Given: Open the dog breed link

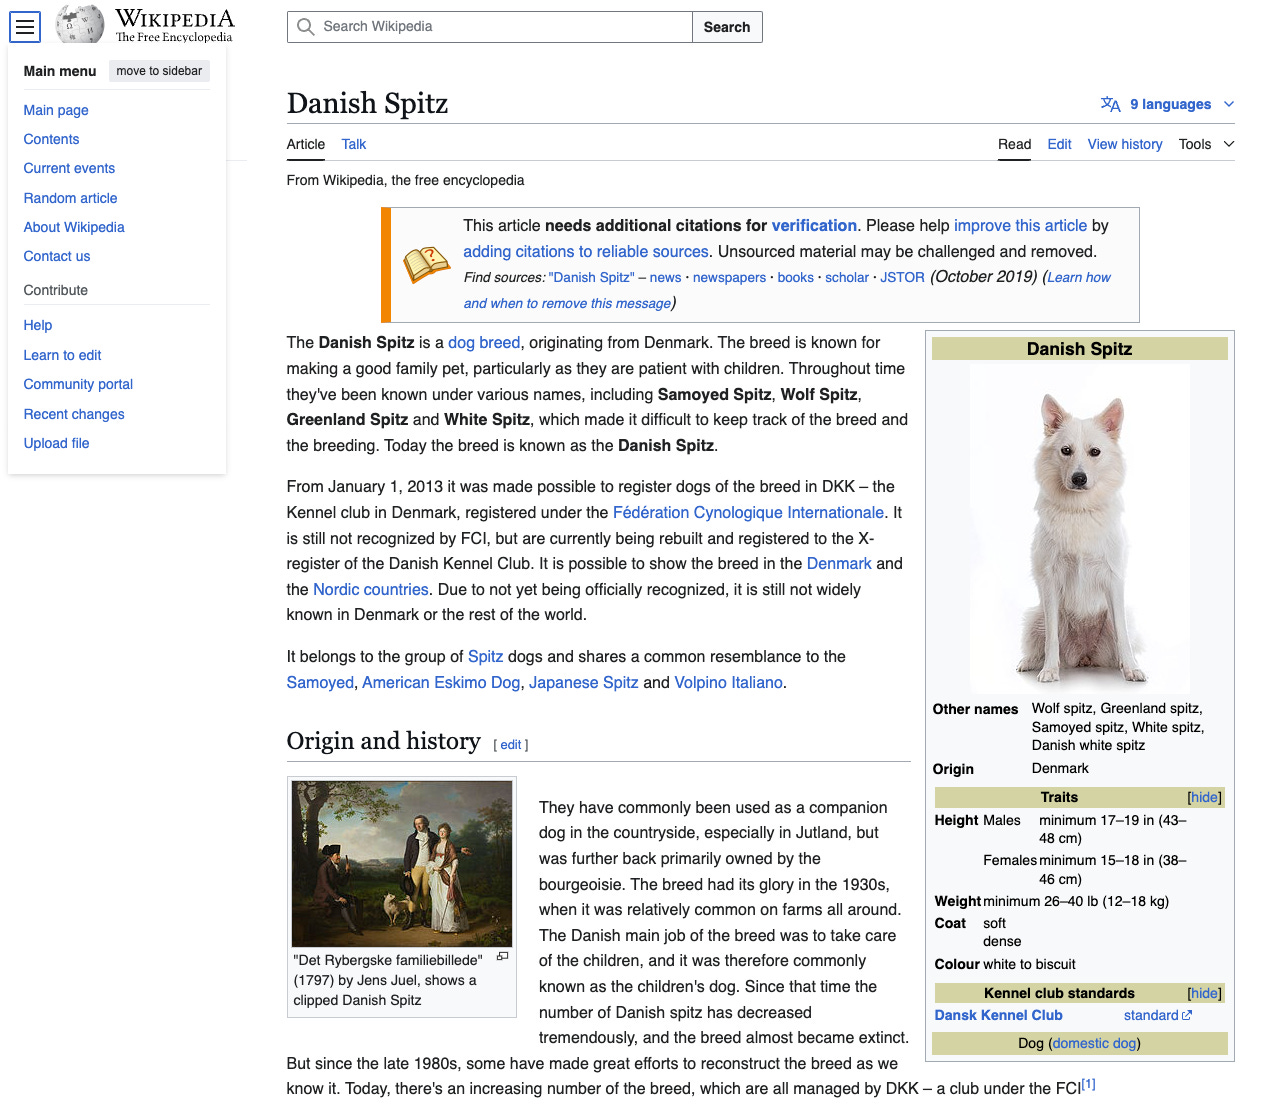Looking at the screenshot, I should coord(484,343).
